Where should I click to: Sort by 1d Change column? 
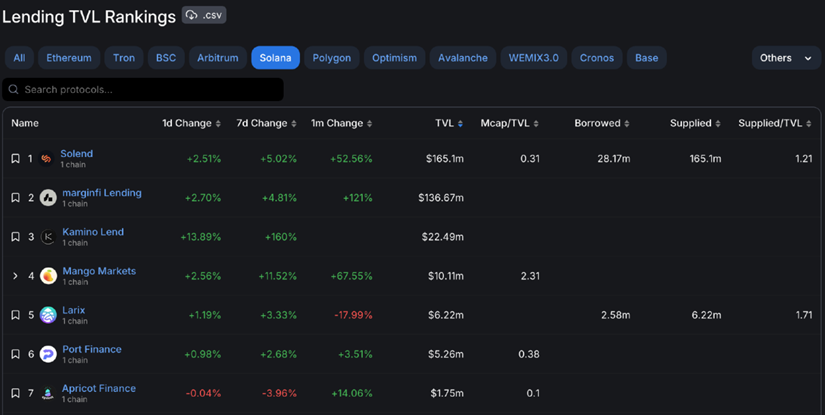pyautogui.click(x=192, y=123)
